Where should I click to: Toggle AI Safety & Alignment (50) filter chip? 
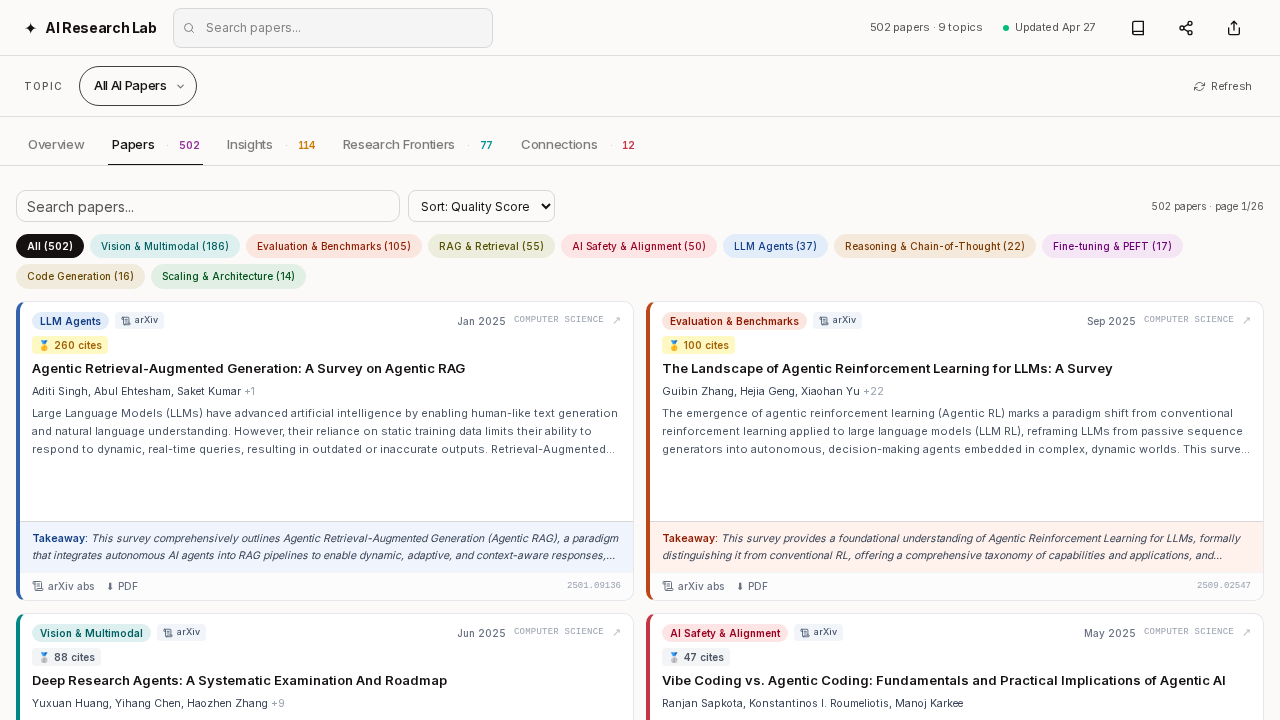pyautogui.click(x=639, y=246)
